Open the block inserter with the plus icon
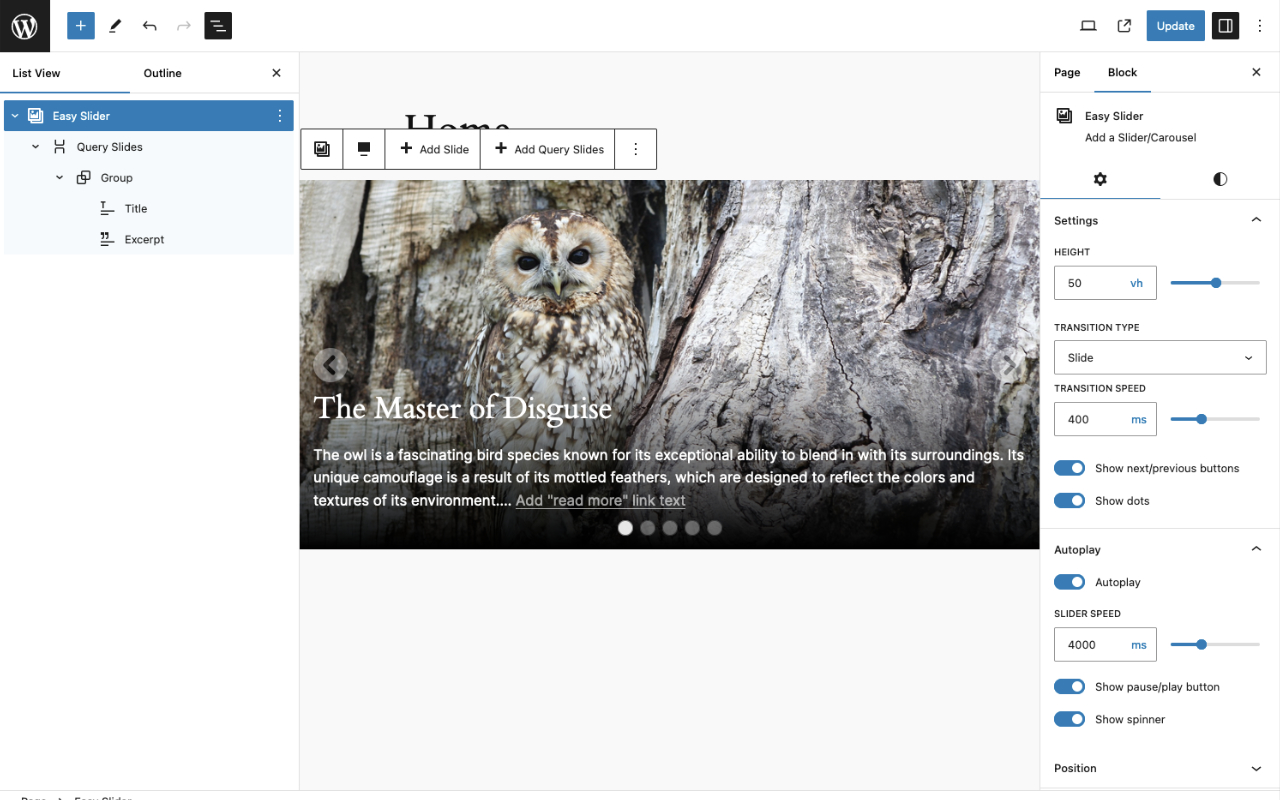The height and width of the screenshot is (800, 1280). (x=80, y=25)
